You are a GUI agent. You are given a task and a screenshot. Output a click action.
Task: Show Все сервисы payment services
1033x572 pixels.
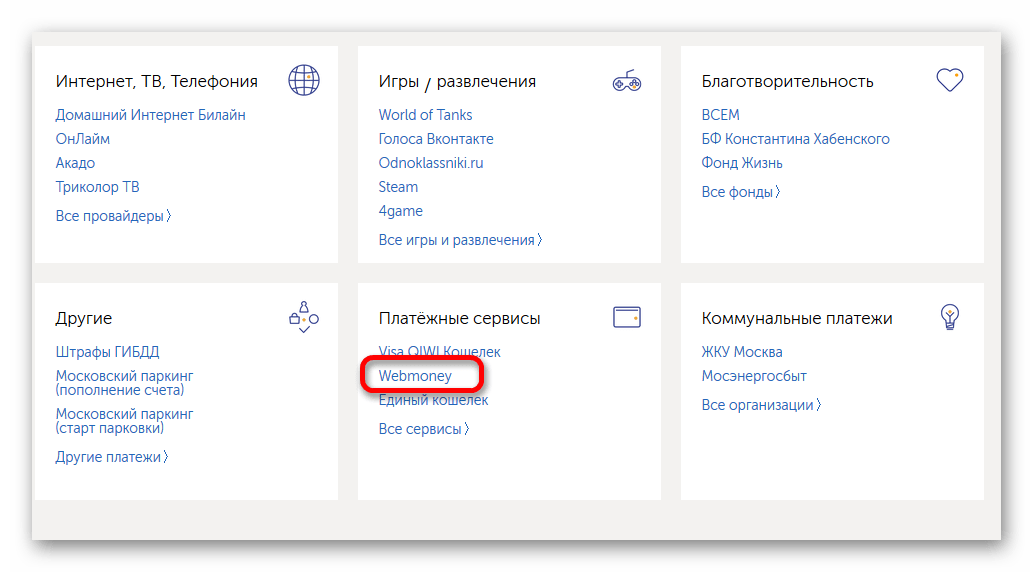click(423, 429)
